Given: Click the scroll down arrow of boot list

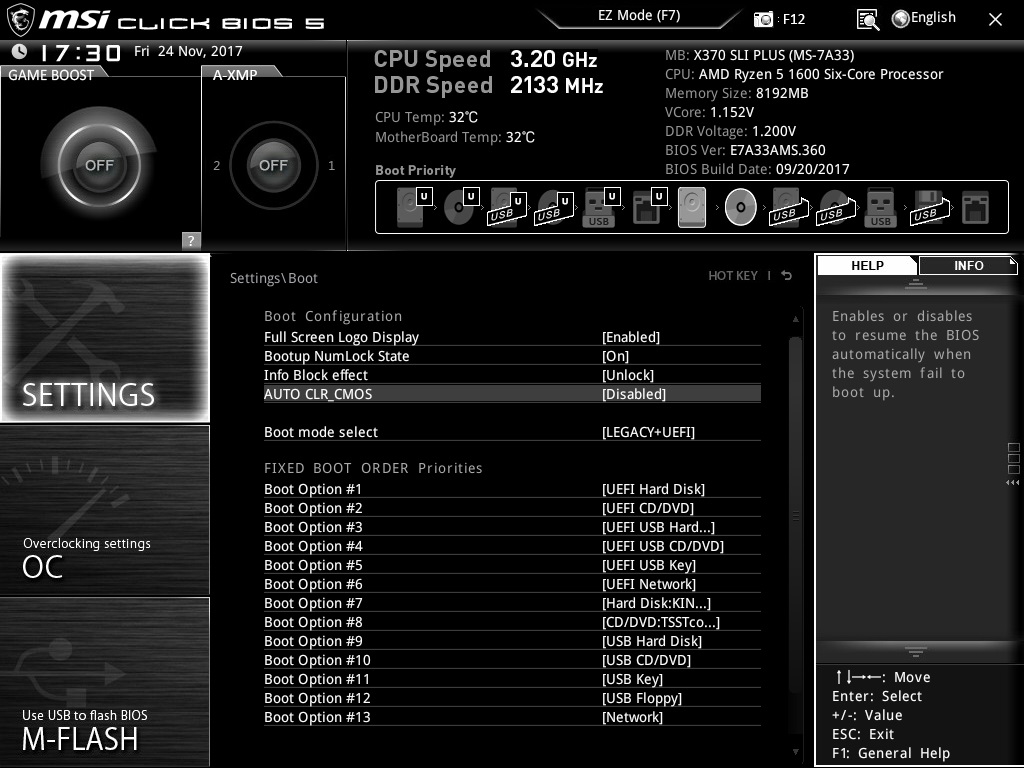Looking at the screenshot, I should click(795, 752).
